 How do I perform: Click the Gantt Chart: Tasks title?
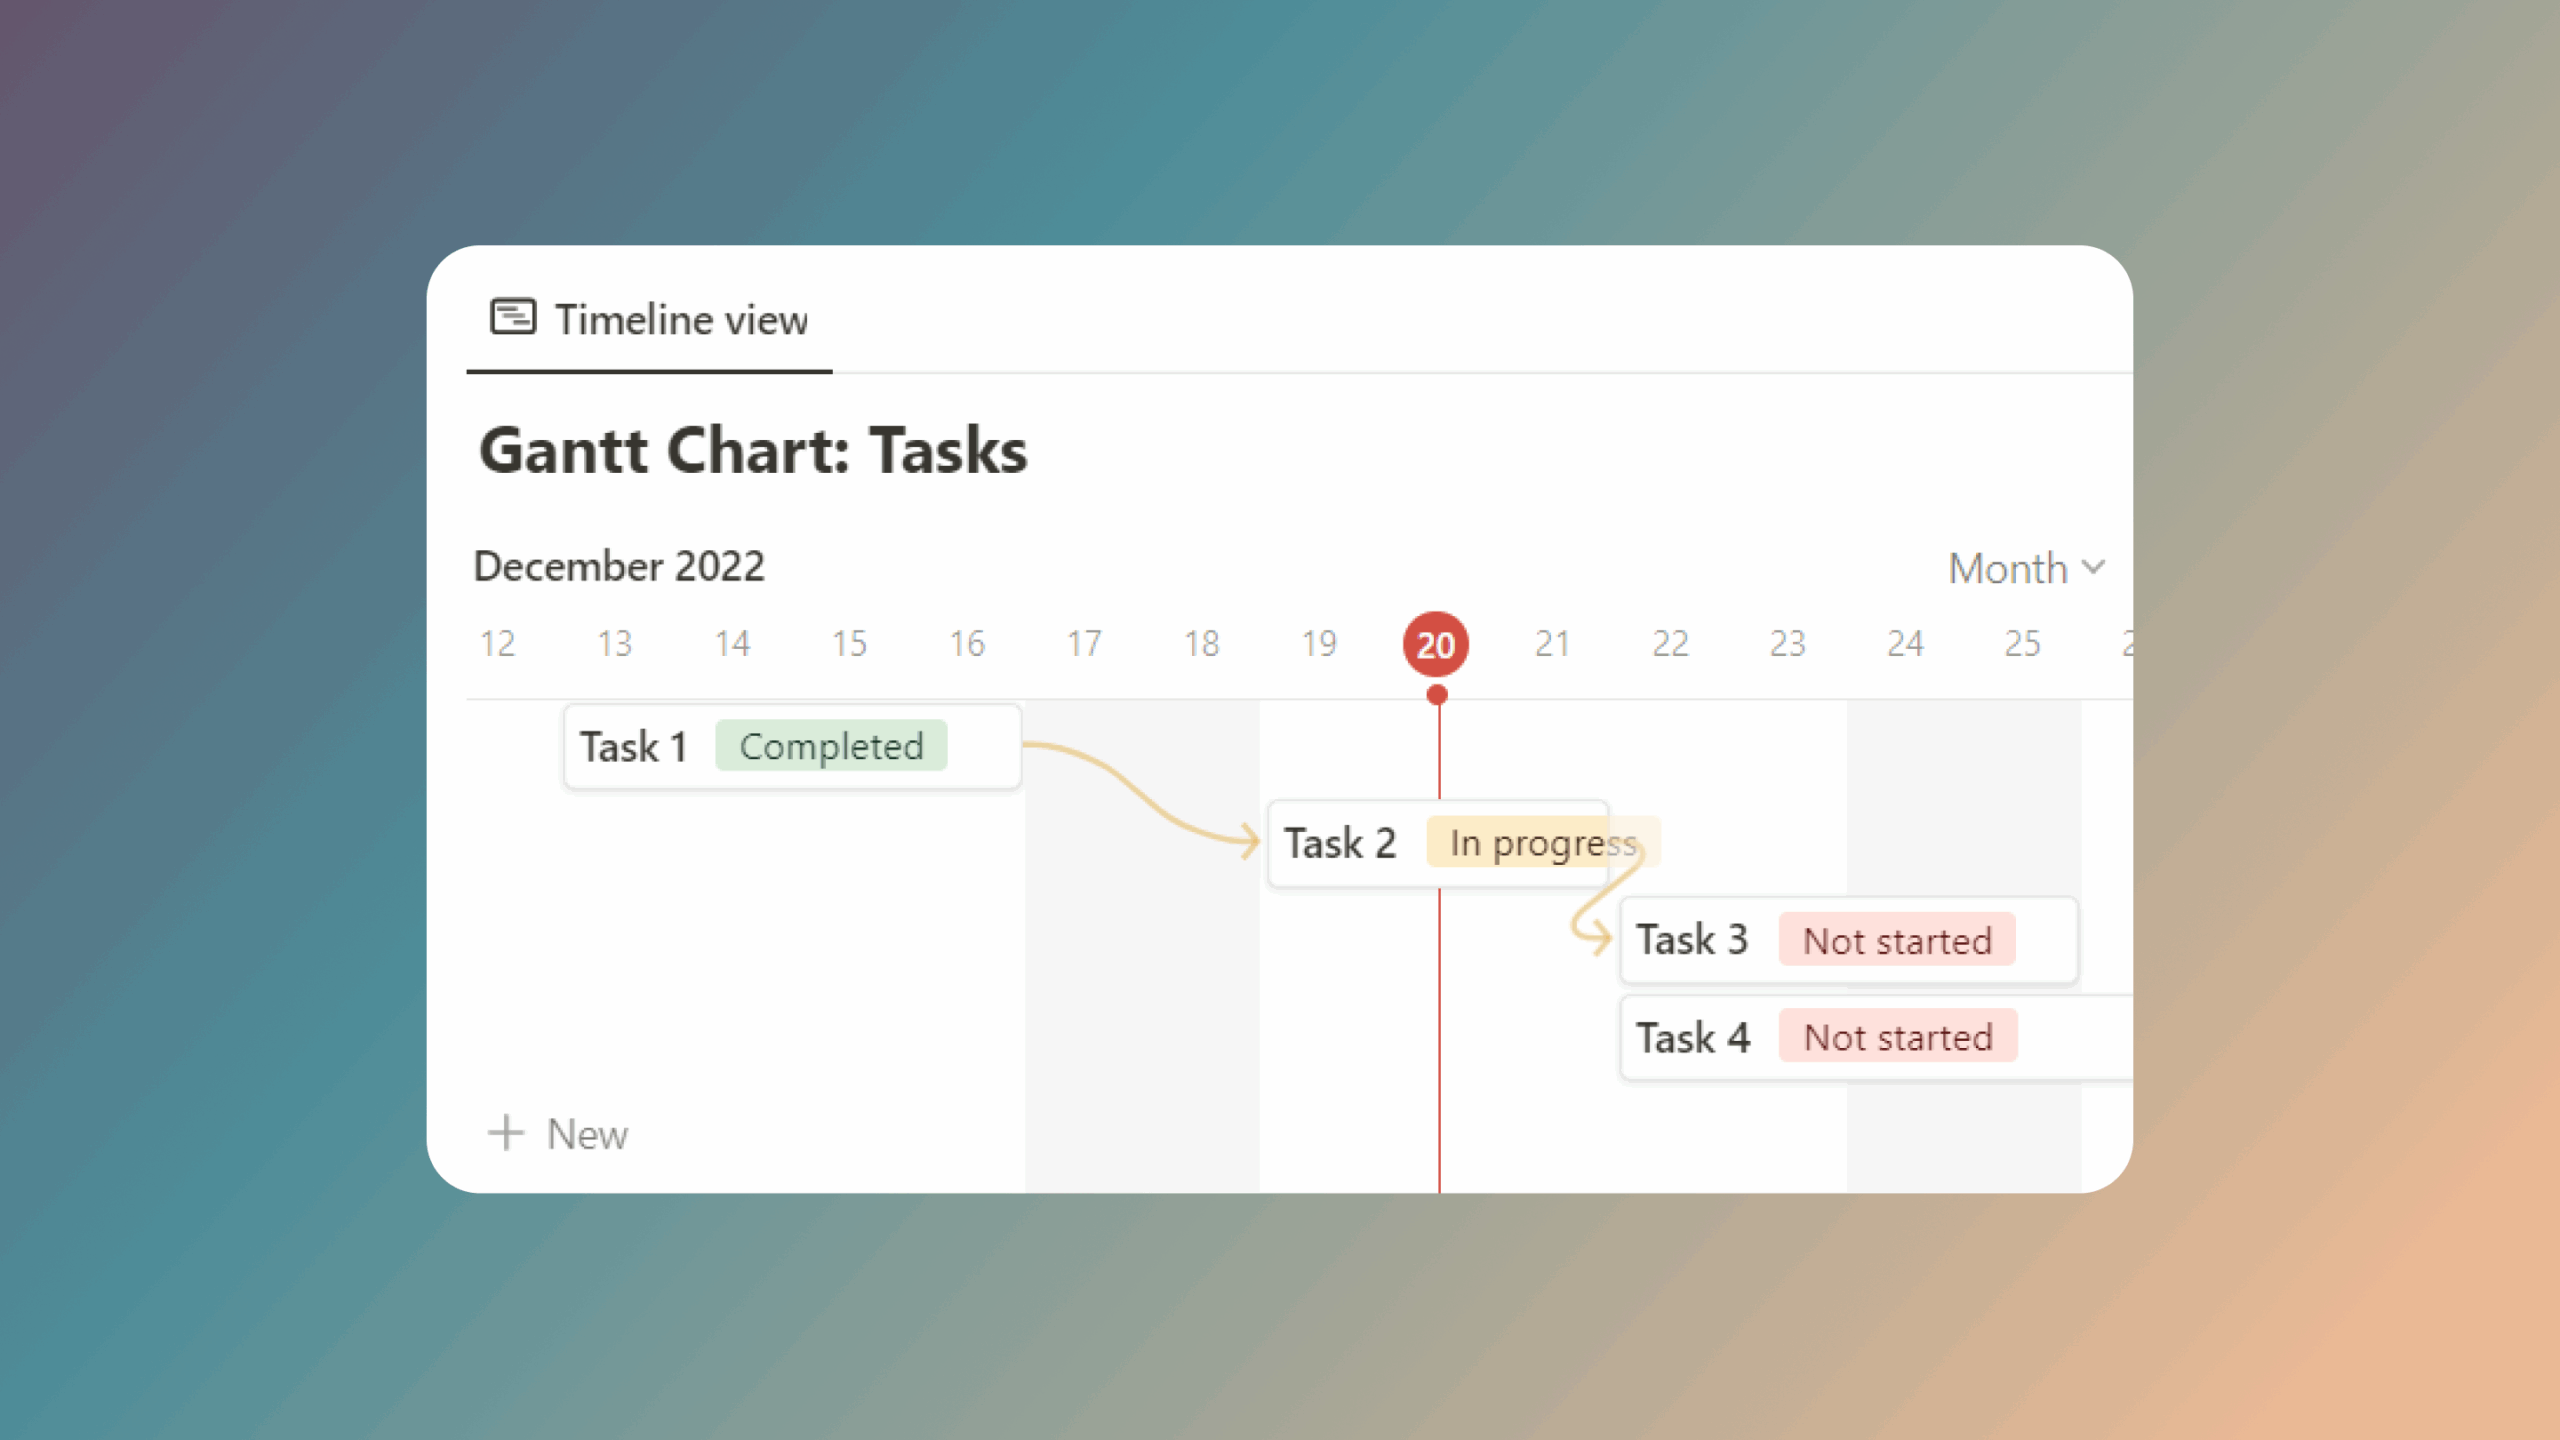[752, 450]
